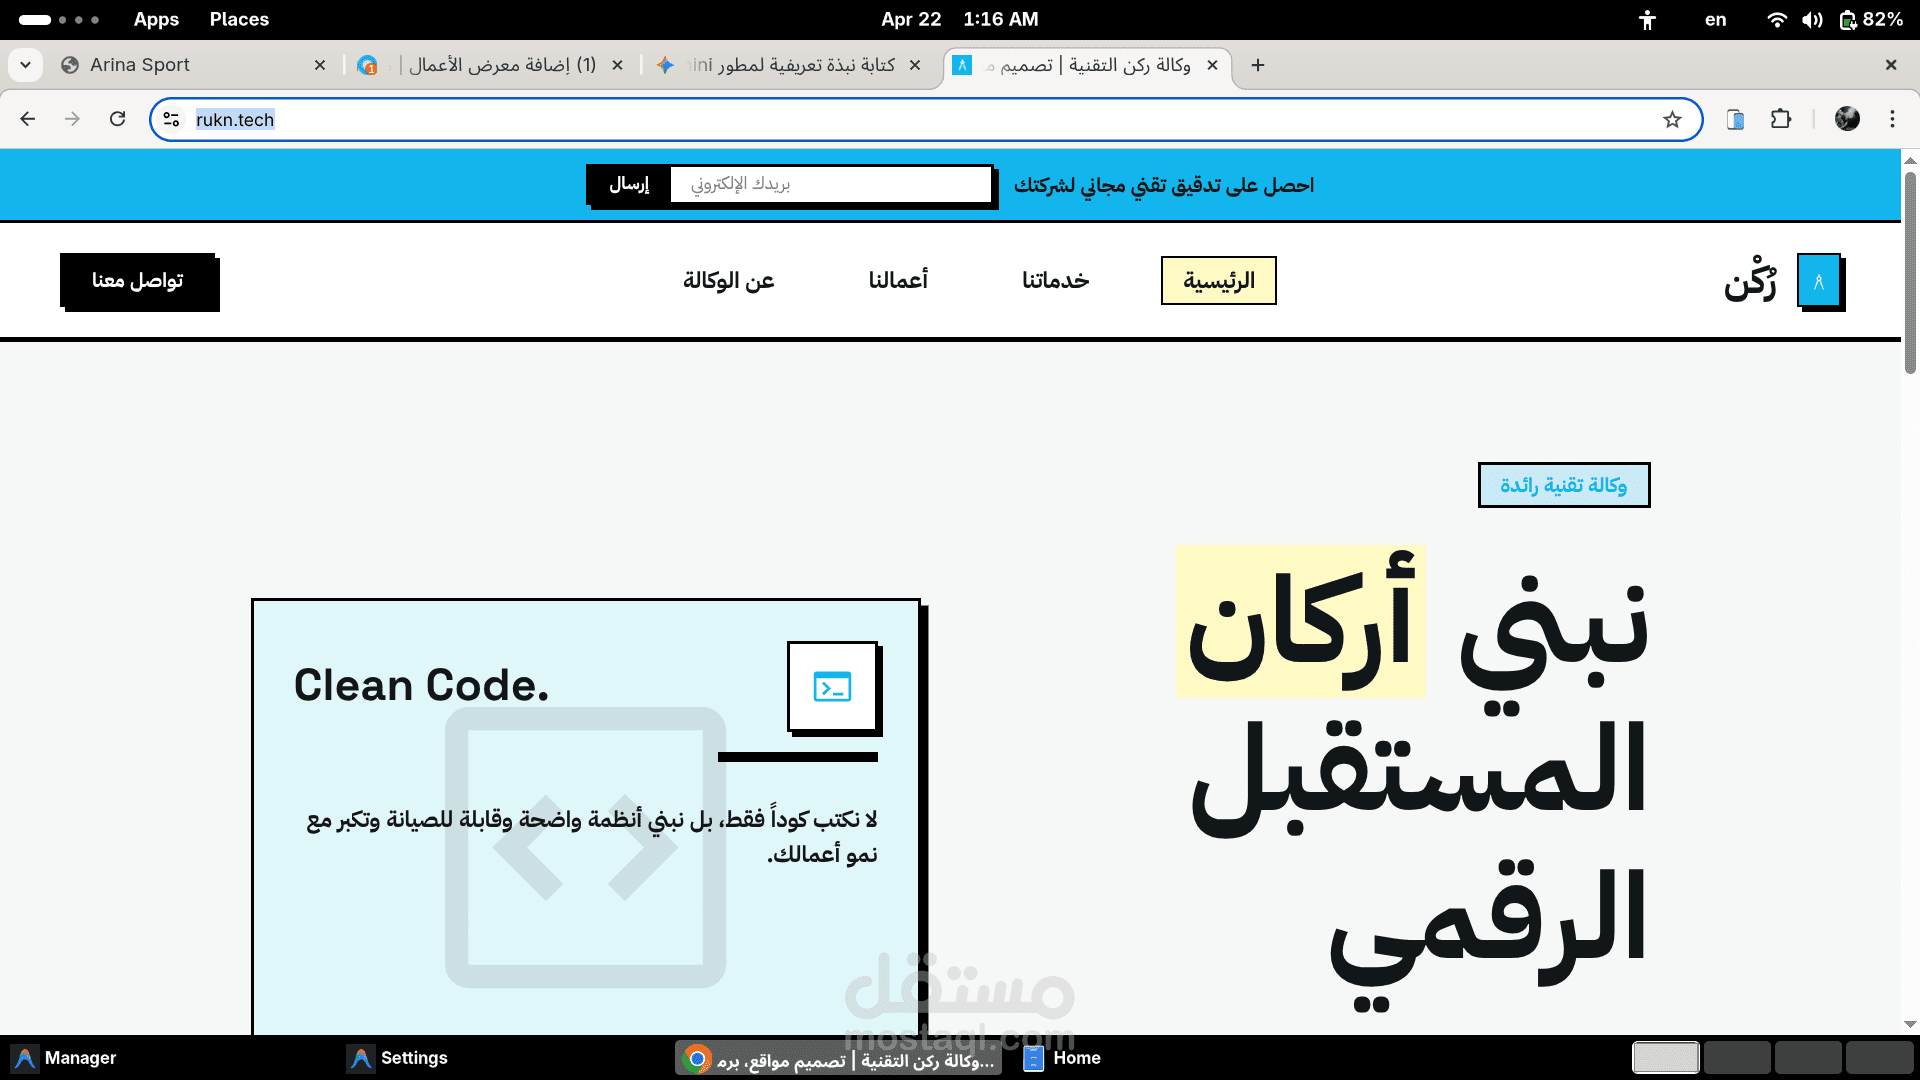The image size is (1920, 1080).
Task: Click the وكالة تقنية رائدة badge
Action: [x=1564, y=485]
